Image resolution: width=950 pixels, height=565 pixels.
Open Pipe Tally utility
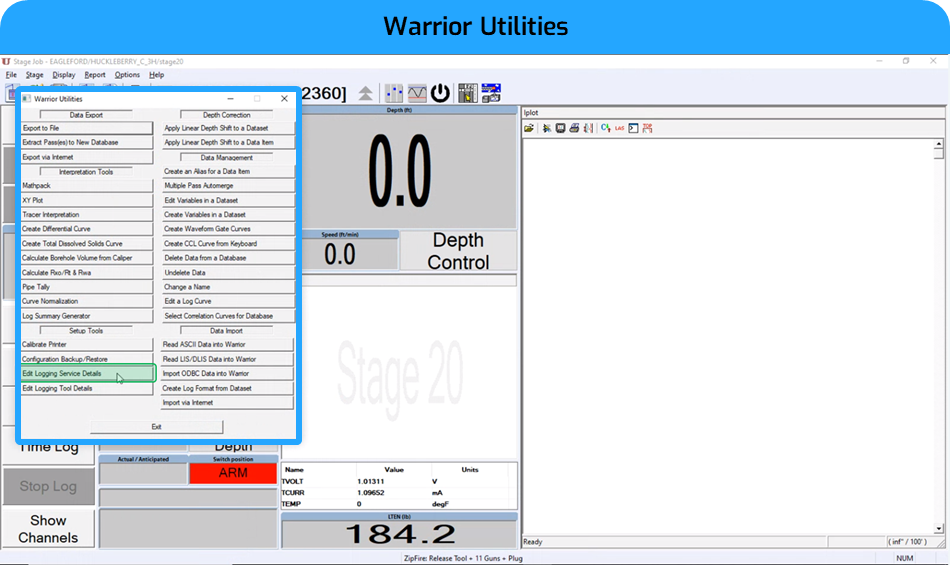87,287
